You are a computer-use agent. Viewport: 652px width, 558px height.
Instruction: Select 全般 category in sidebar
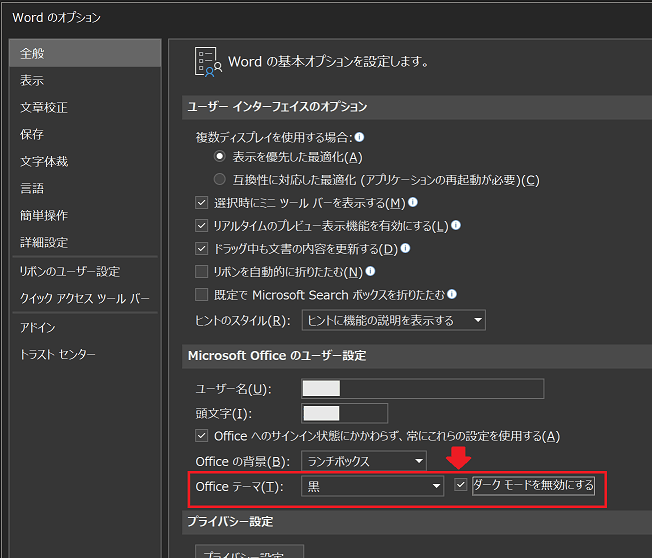(x=85, y=53)
